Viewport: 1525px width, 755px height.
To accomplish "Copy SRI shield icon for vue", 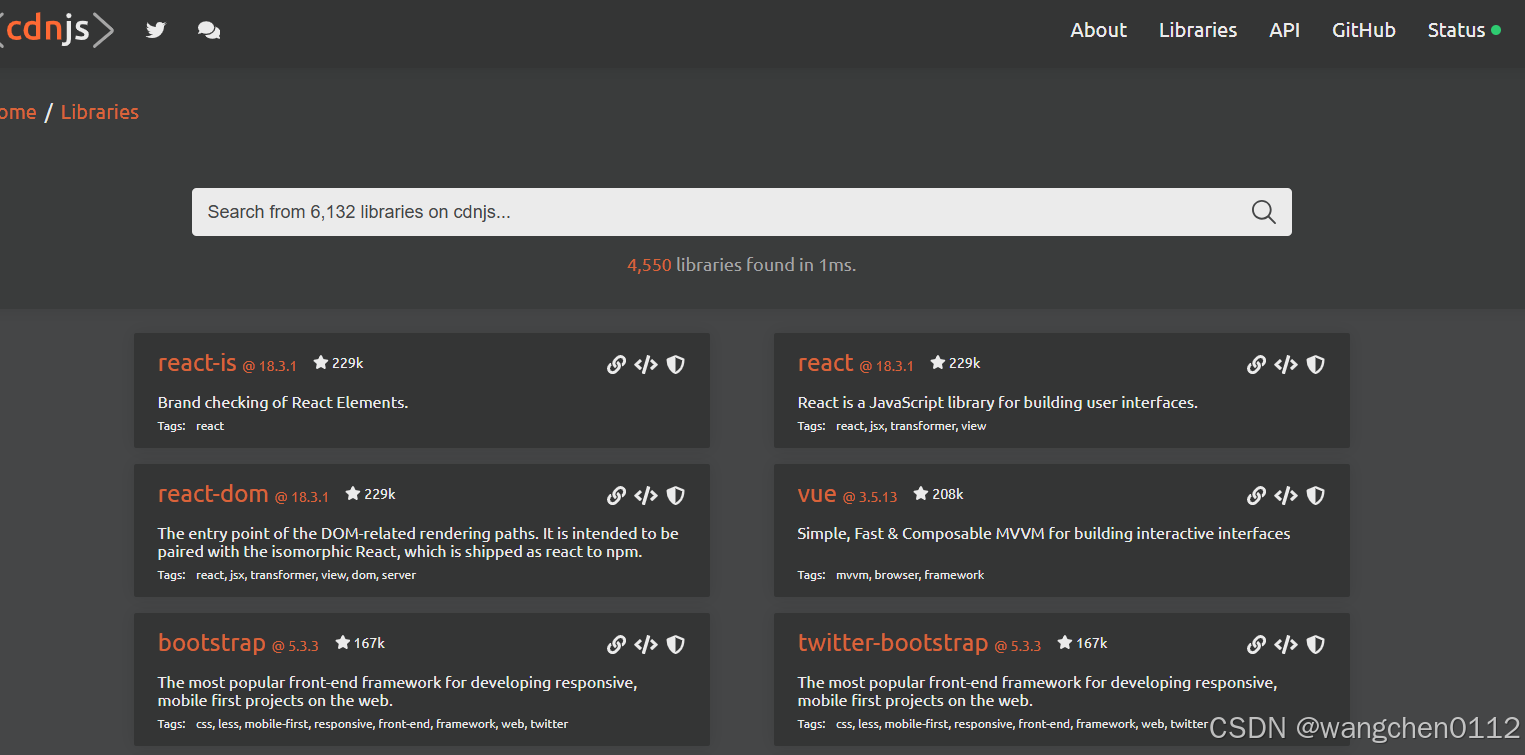I will (1316, 495).
